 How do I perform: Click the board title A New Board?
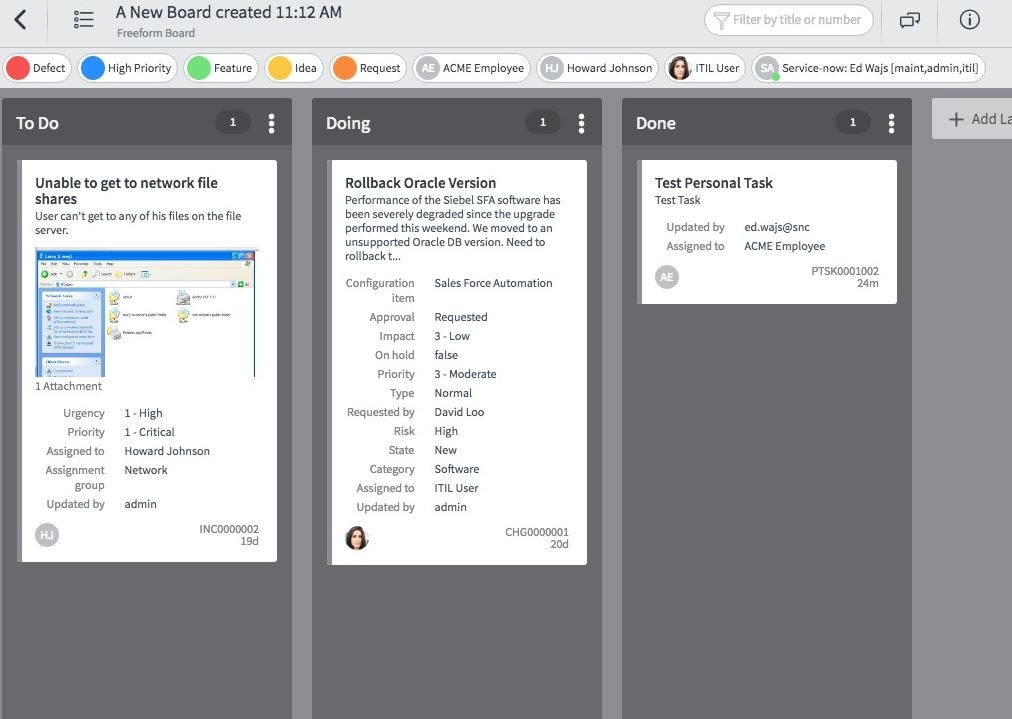pos(228,12)
